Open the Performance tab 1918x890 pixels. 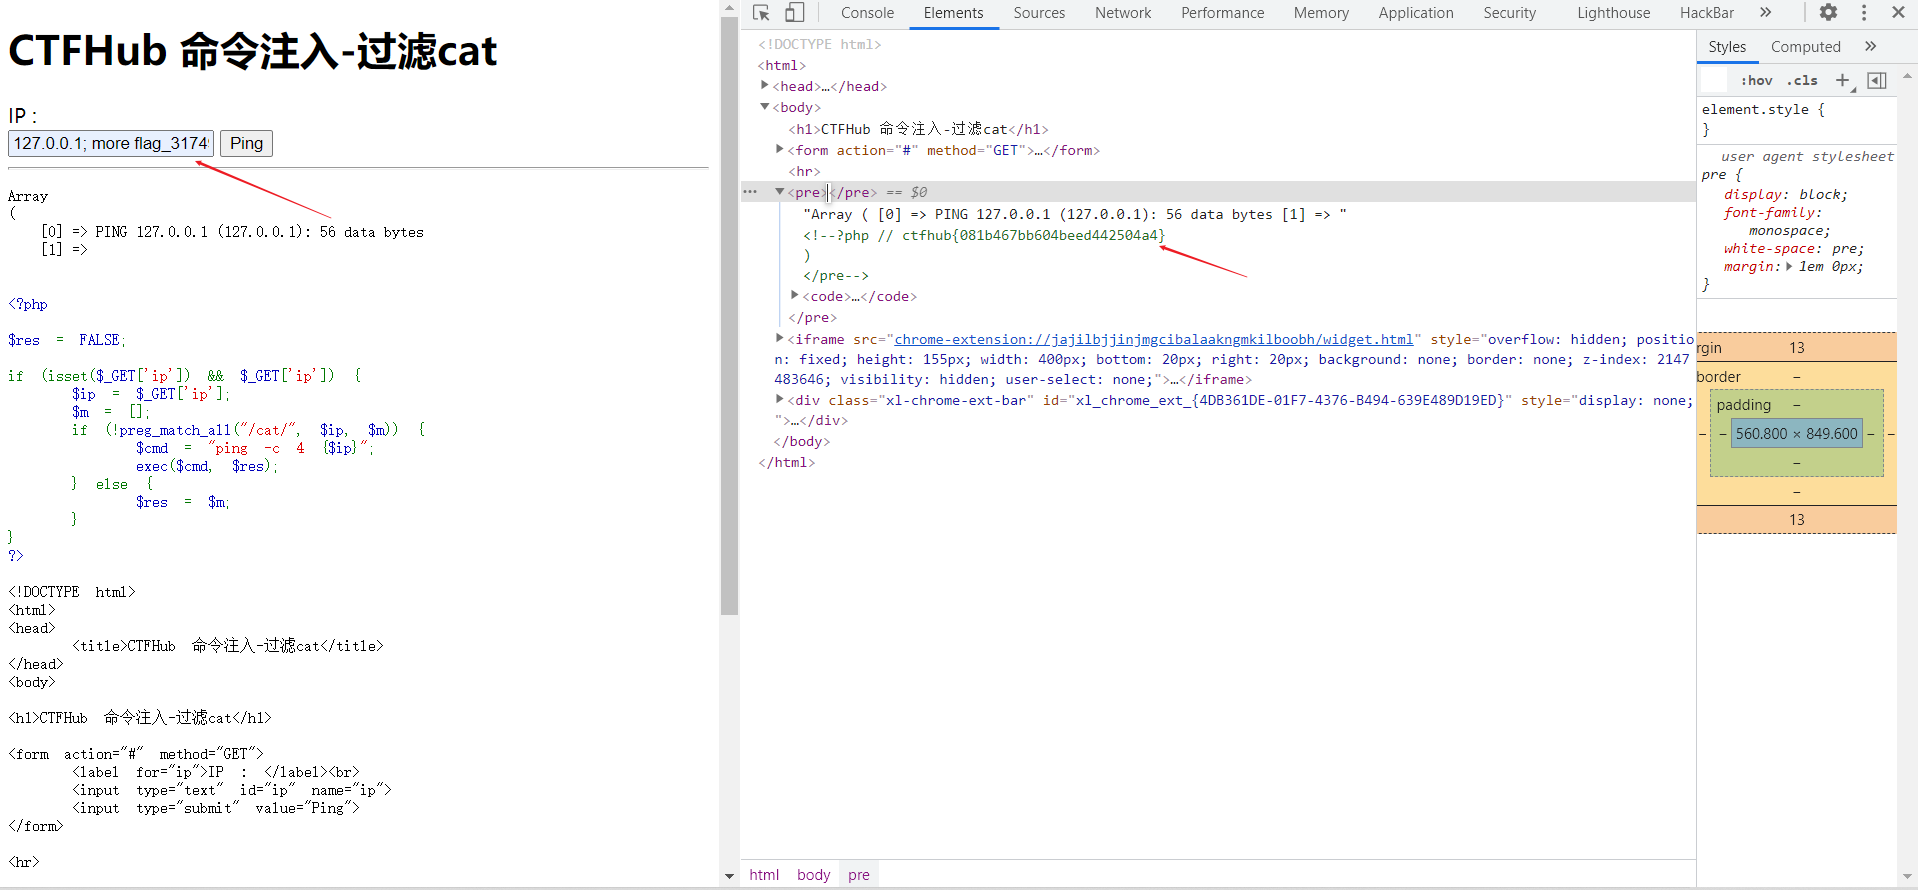pyautogui.click(x=1222, y=13)
